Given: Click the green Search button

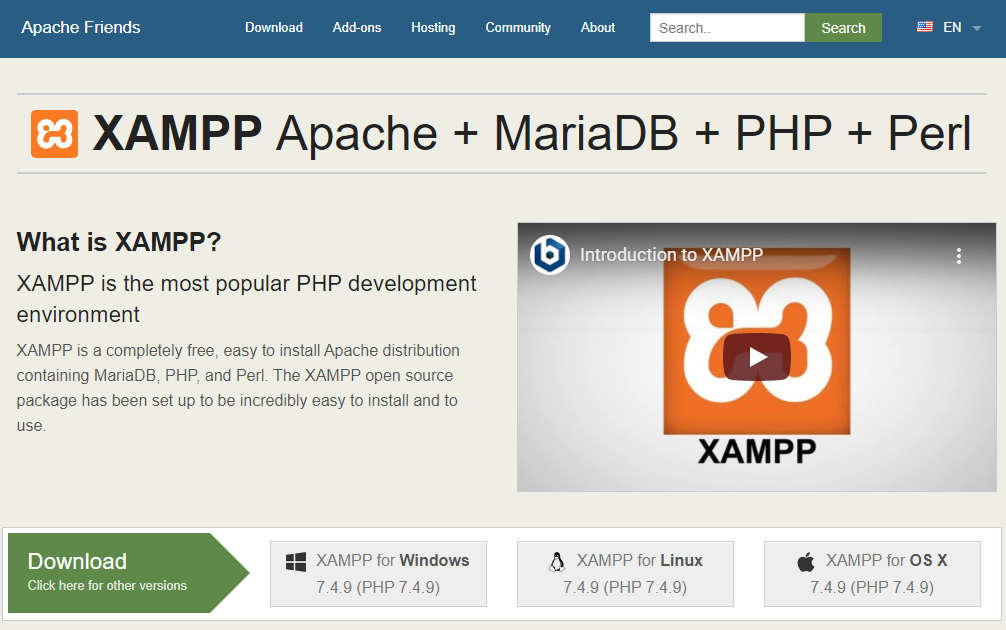Looking at the screenshot, I should tap(843, 28).
